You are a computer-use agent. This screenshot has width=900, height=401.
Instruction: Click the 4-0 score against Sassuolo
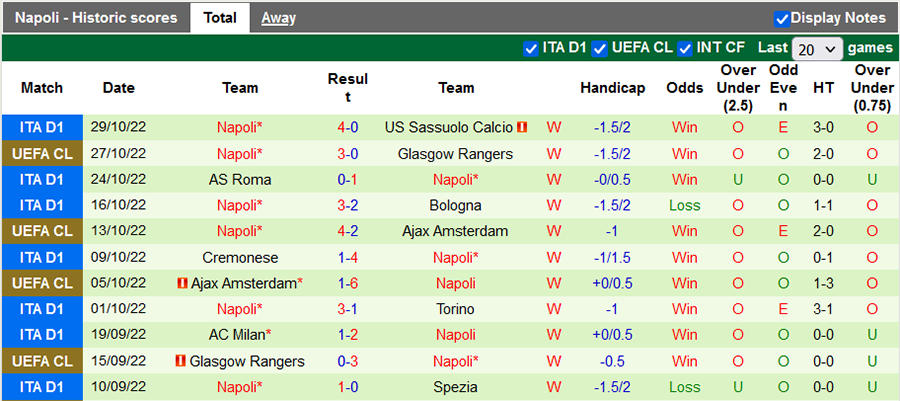click(347, 128)
